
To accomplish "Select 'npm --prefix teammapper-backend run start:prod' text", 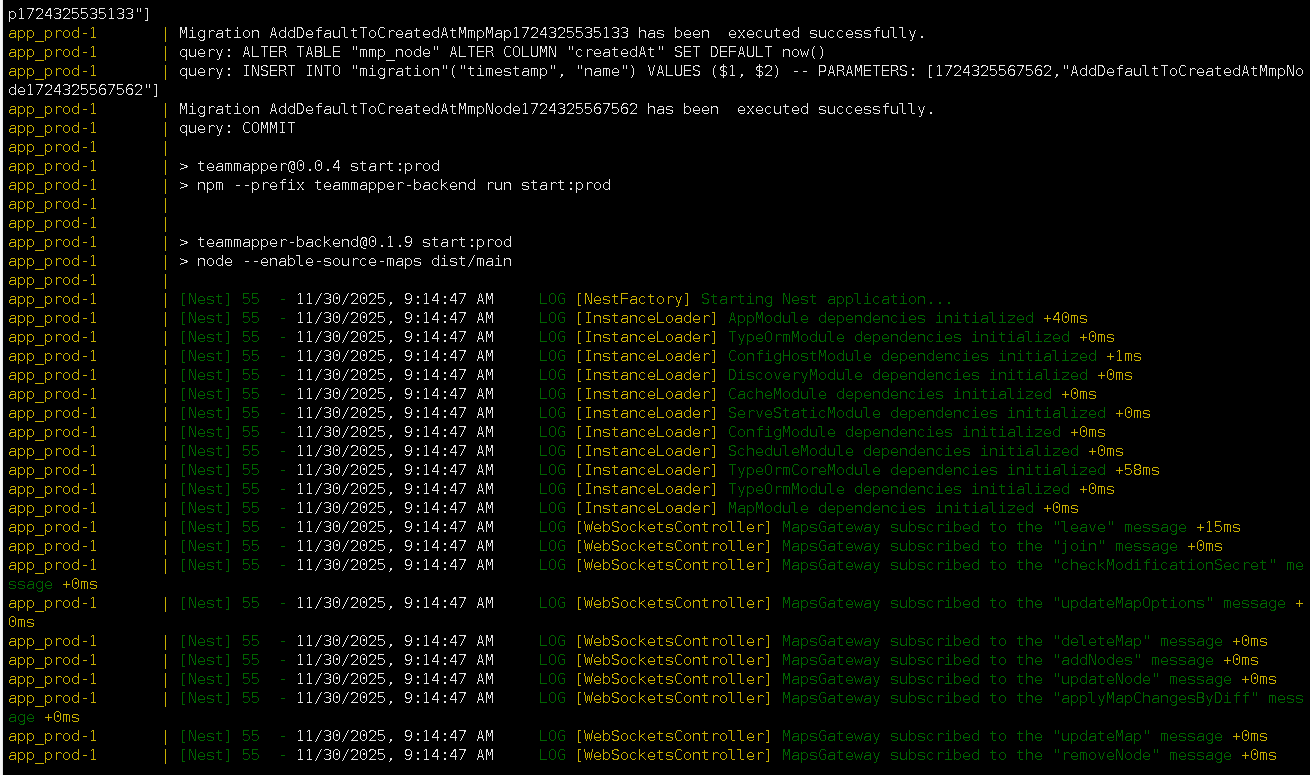I will coord(403,185).
